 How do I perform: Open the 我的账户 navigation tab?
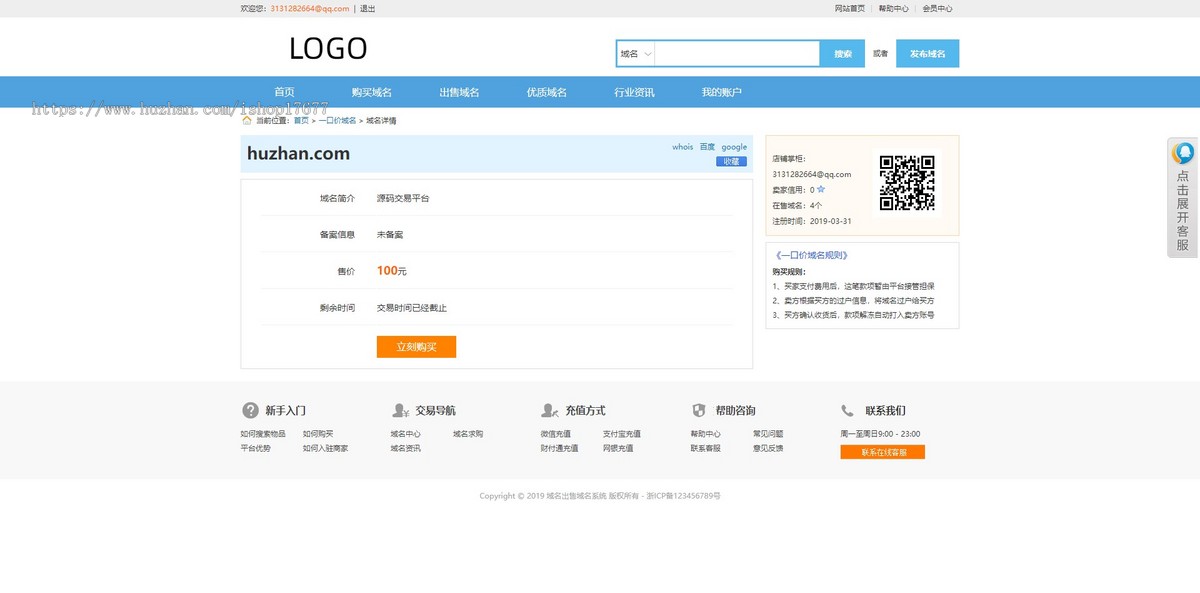coord(722,92)
